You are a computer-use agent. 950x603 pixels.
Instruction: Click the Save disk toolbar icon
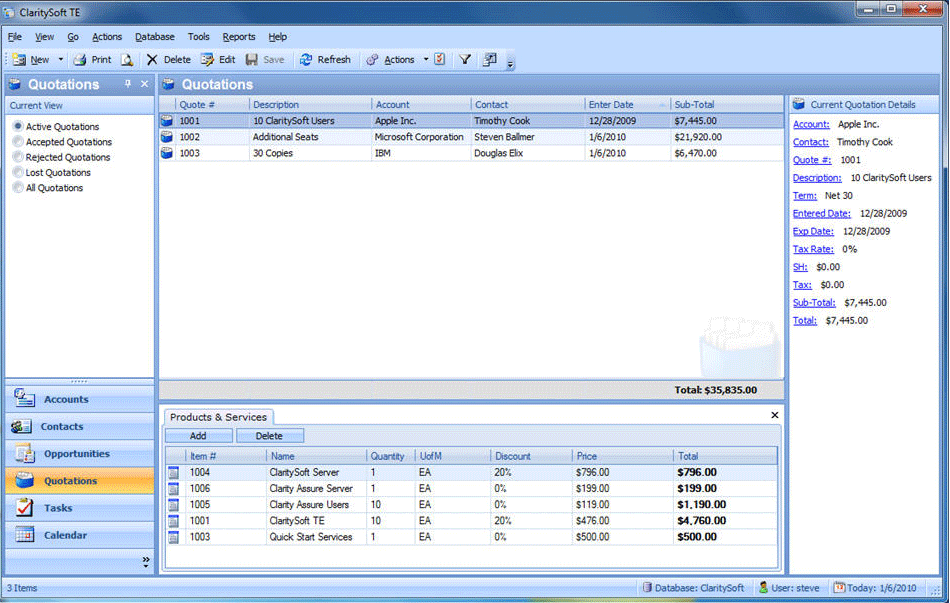(251, 59)
